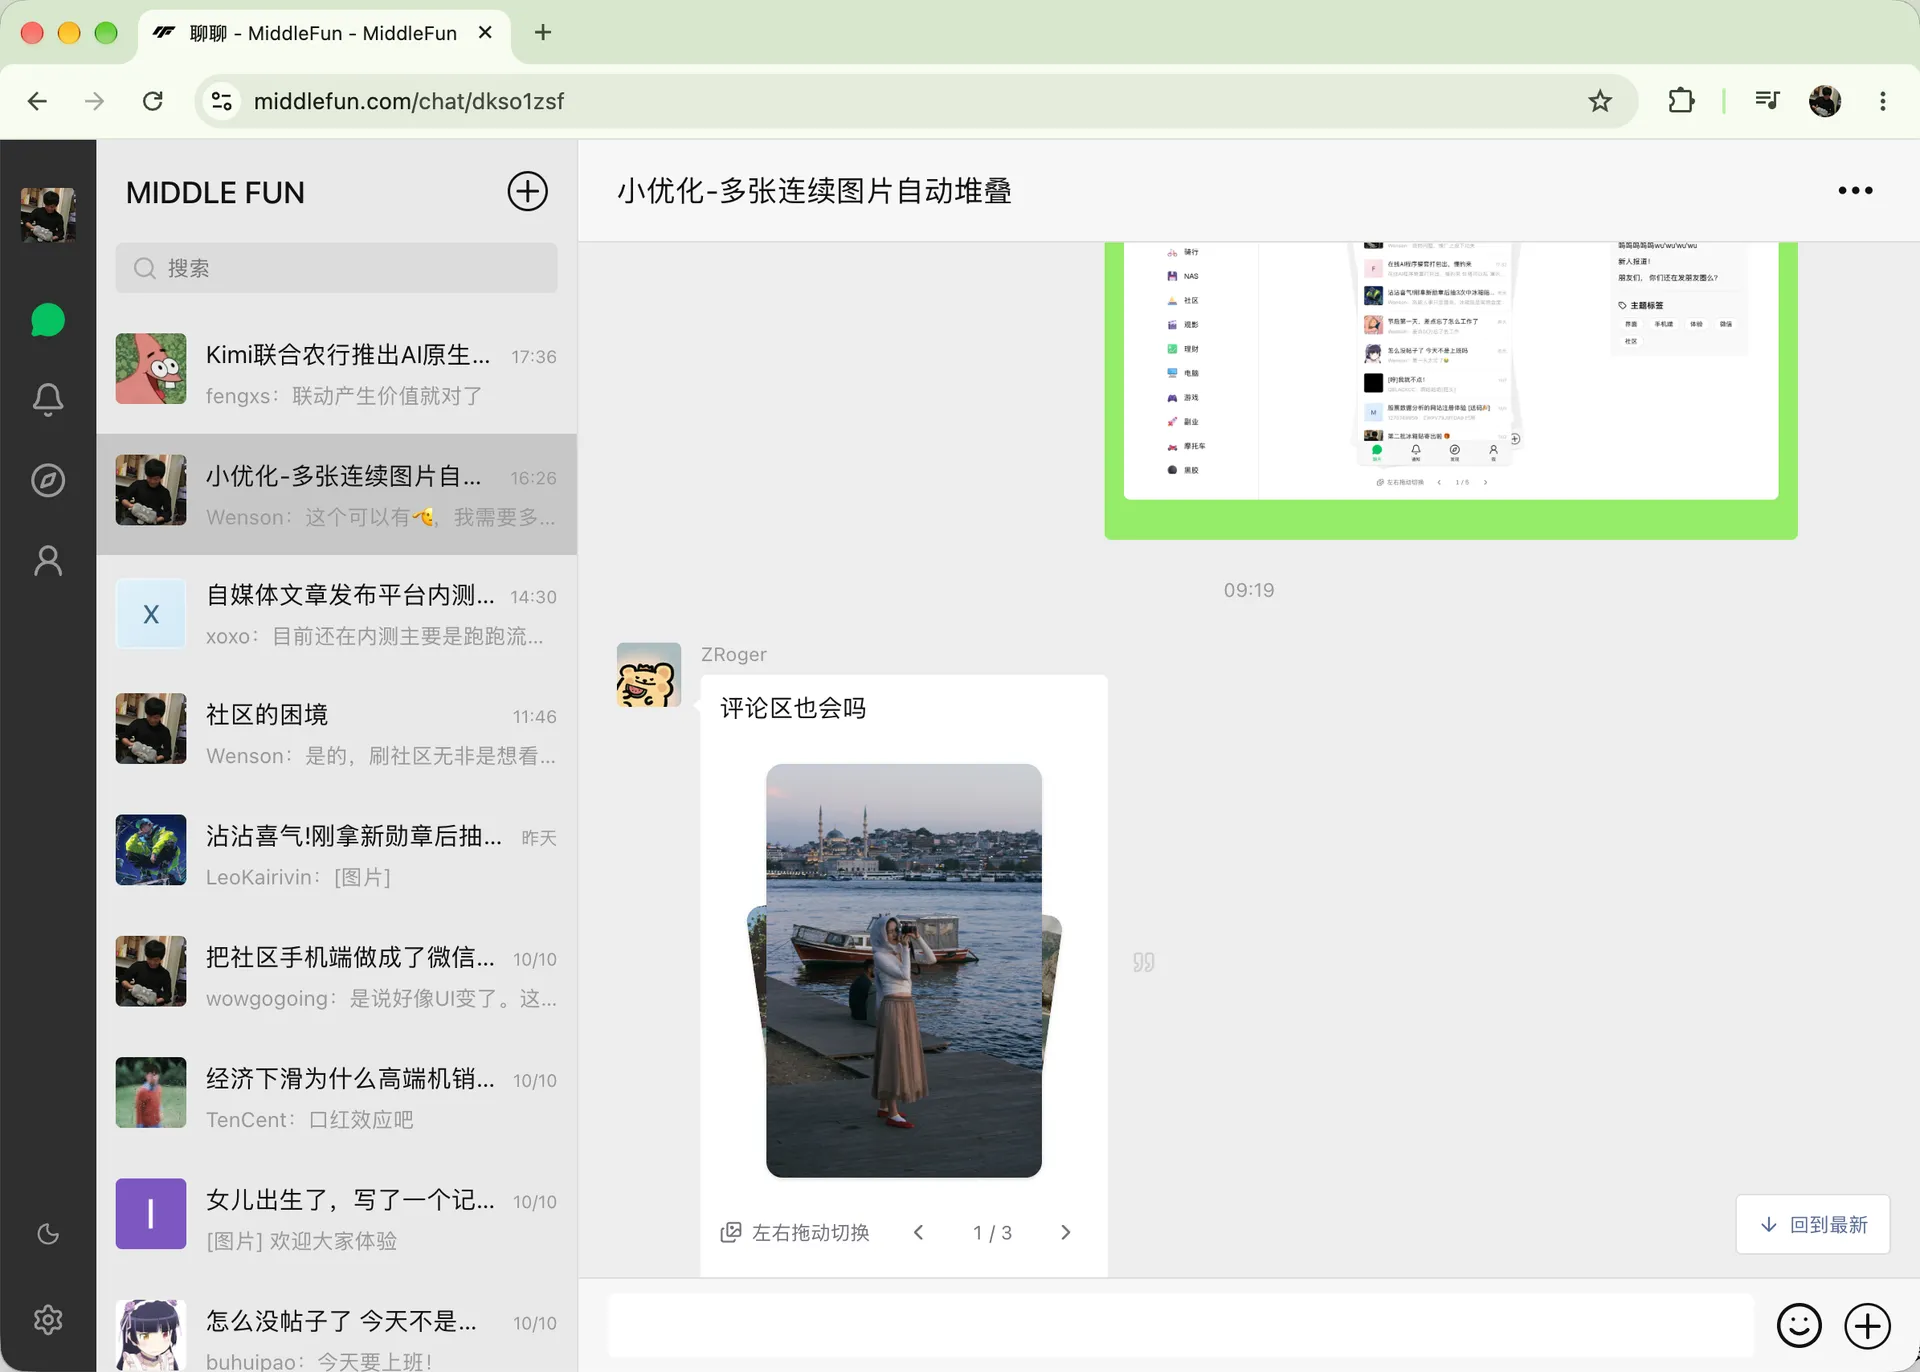Bookmark page with star icon
1920x1372 pixels.
tap(1600, 101)
